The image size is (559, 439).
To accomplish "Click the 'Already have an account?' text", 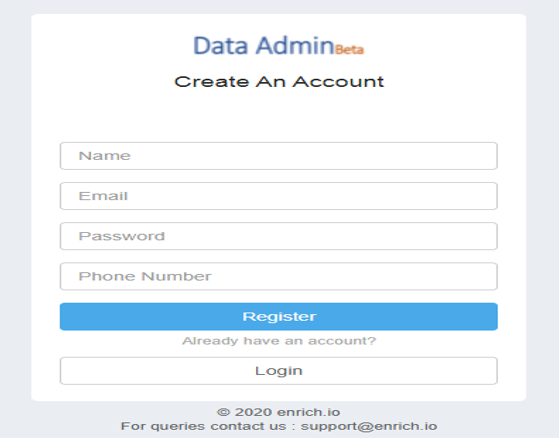I will (279, 341).
